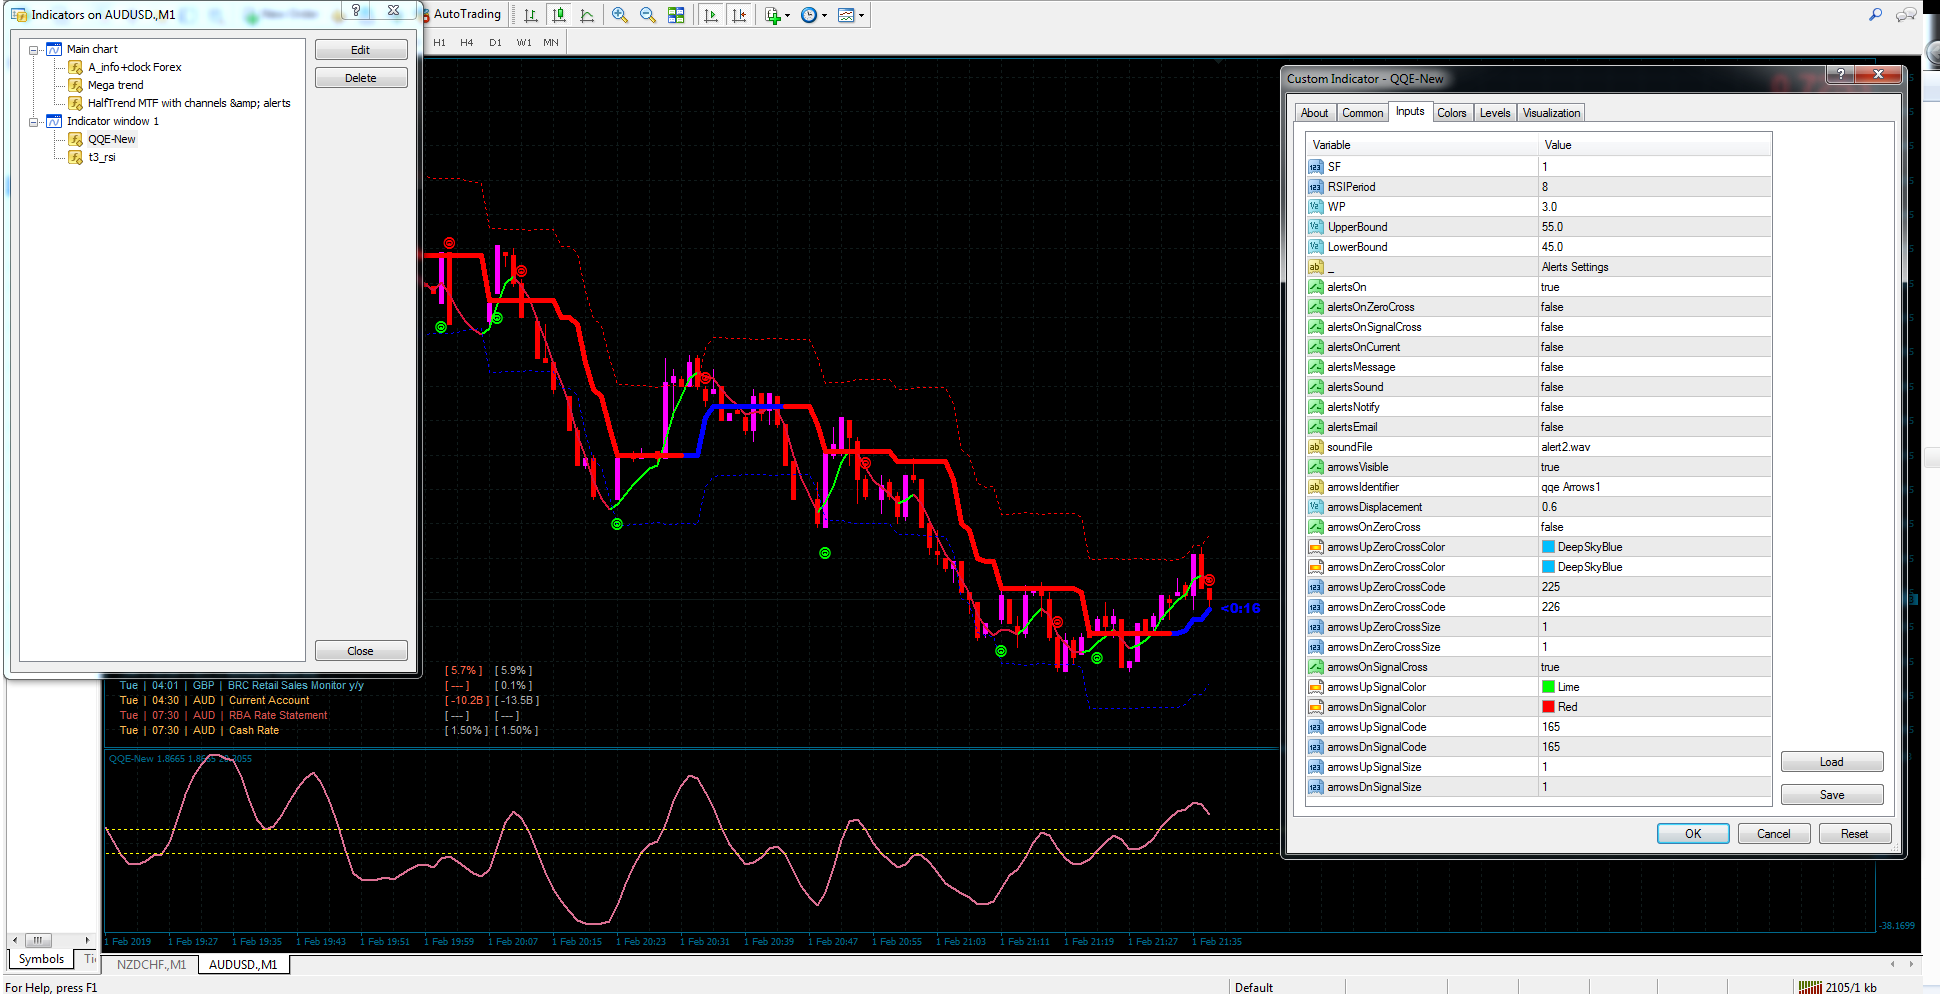
Task: Select the candlestick chart icon
Action: pos(559,15)
